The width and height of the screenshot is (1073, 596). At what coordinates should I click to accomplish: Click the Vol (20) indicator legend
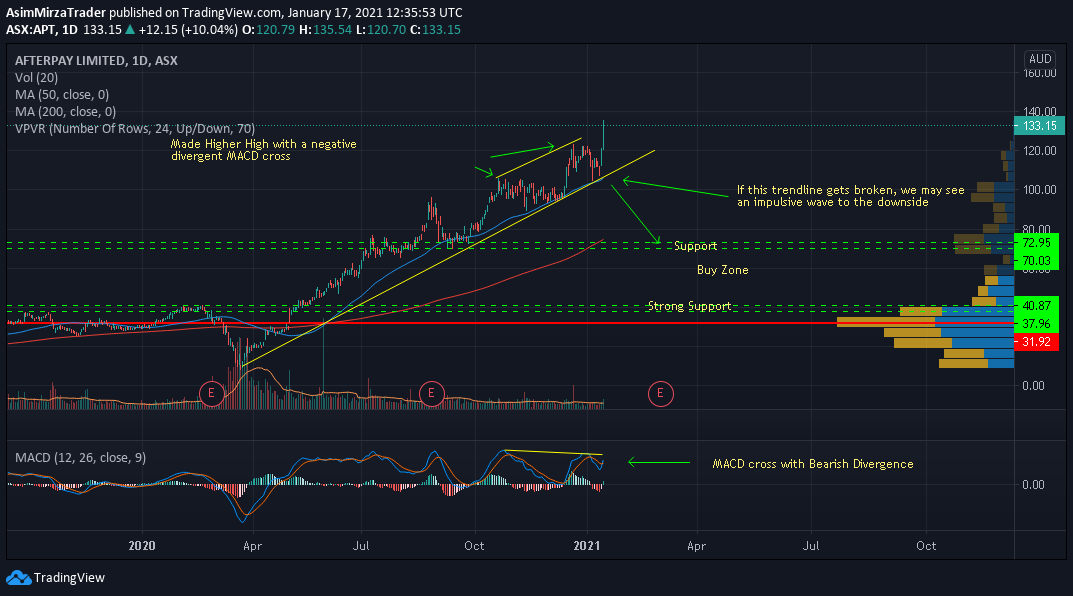coord(36,78)
